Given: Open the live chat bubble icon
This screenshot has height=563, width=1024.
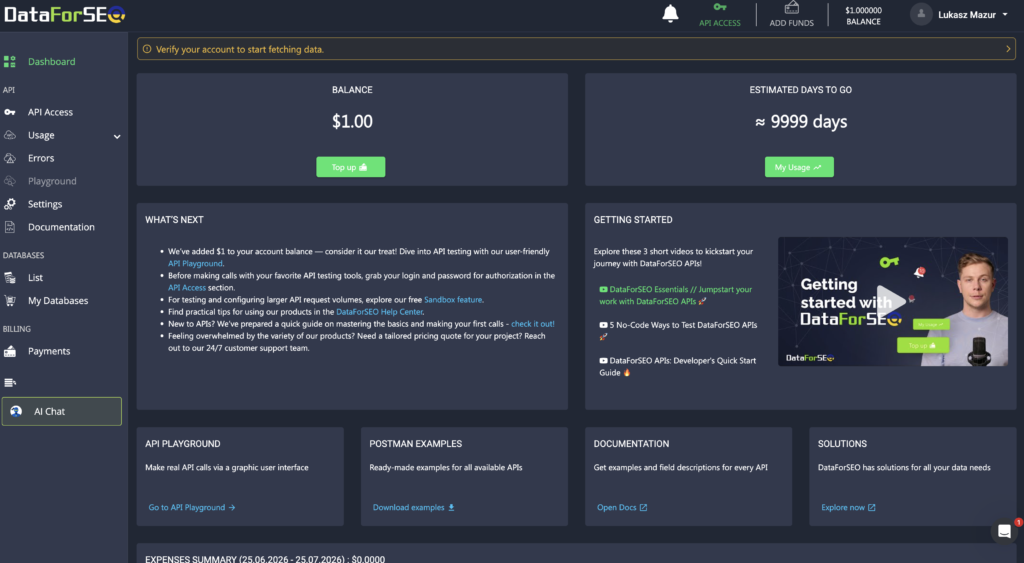Looking at the screenshot, I should tap(1004, 532).
